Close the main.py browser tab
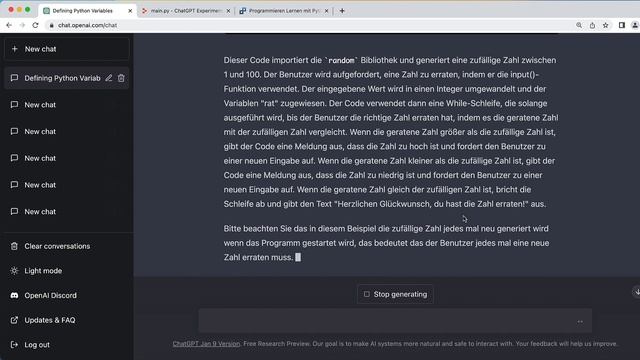 tap(228, 11)
